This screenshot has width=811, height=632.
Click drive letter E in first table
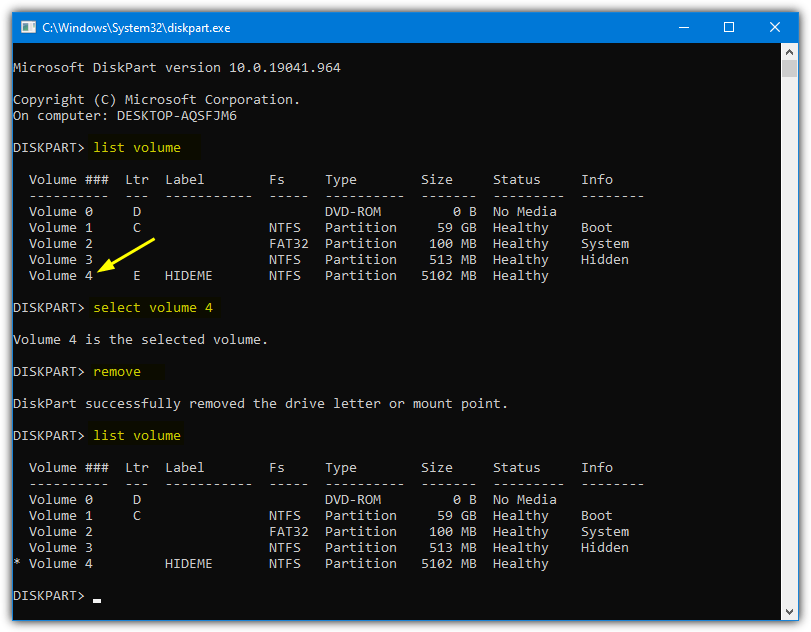click(x=137, y=276)
